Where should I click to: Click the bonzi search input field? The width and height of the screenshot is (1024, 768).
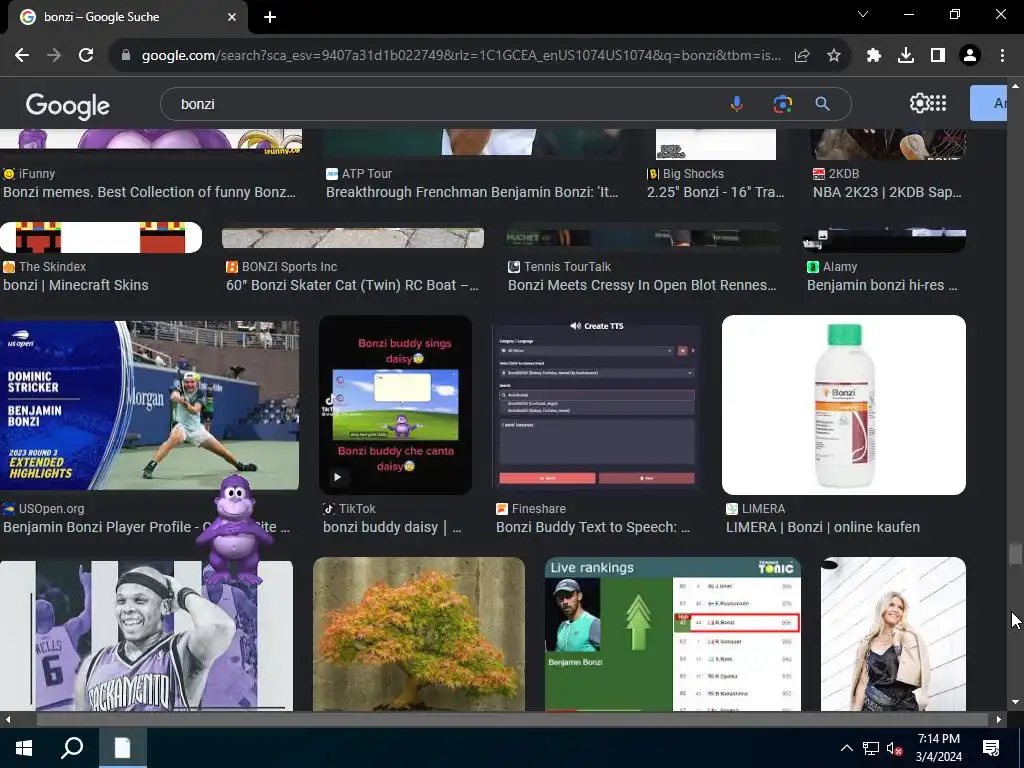point(444,104)
